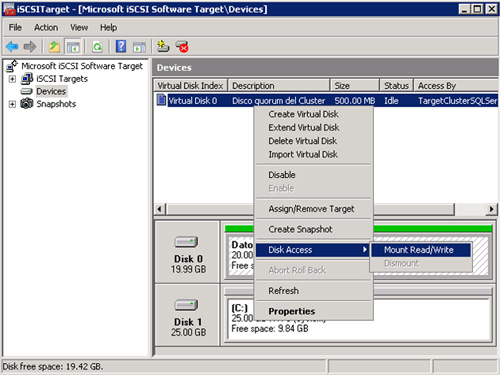500x375 pixels.
Task: Click the Up one level folder icon
Action: pos(54,47)
